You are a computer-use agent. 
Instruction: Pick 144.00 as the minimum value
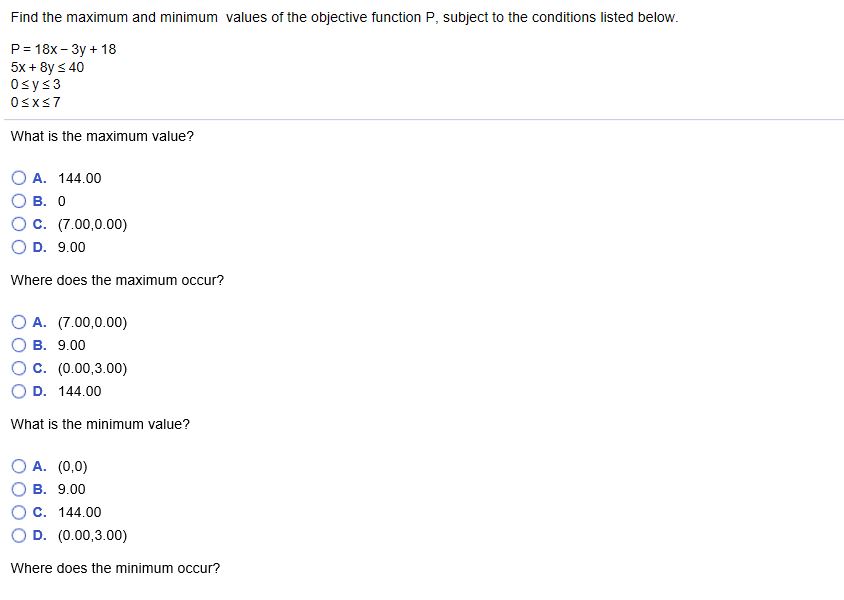tap(19, 512)
